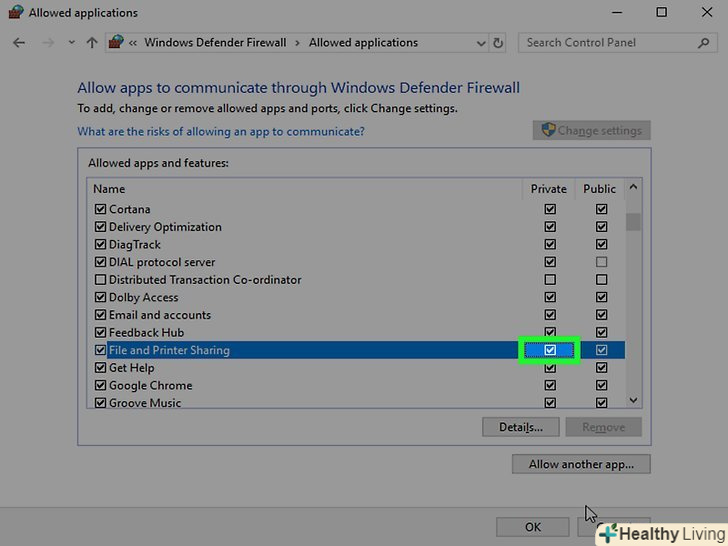Click the window title bar app icon
Image resolution: width=728 pixels, height=546 pixels.
15,13
